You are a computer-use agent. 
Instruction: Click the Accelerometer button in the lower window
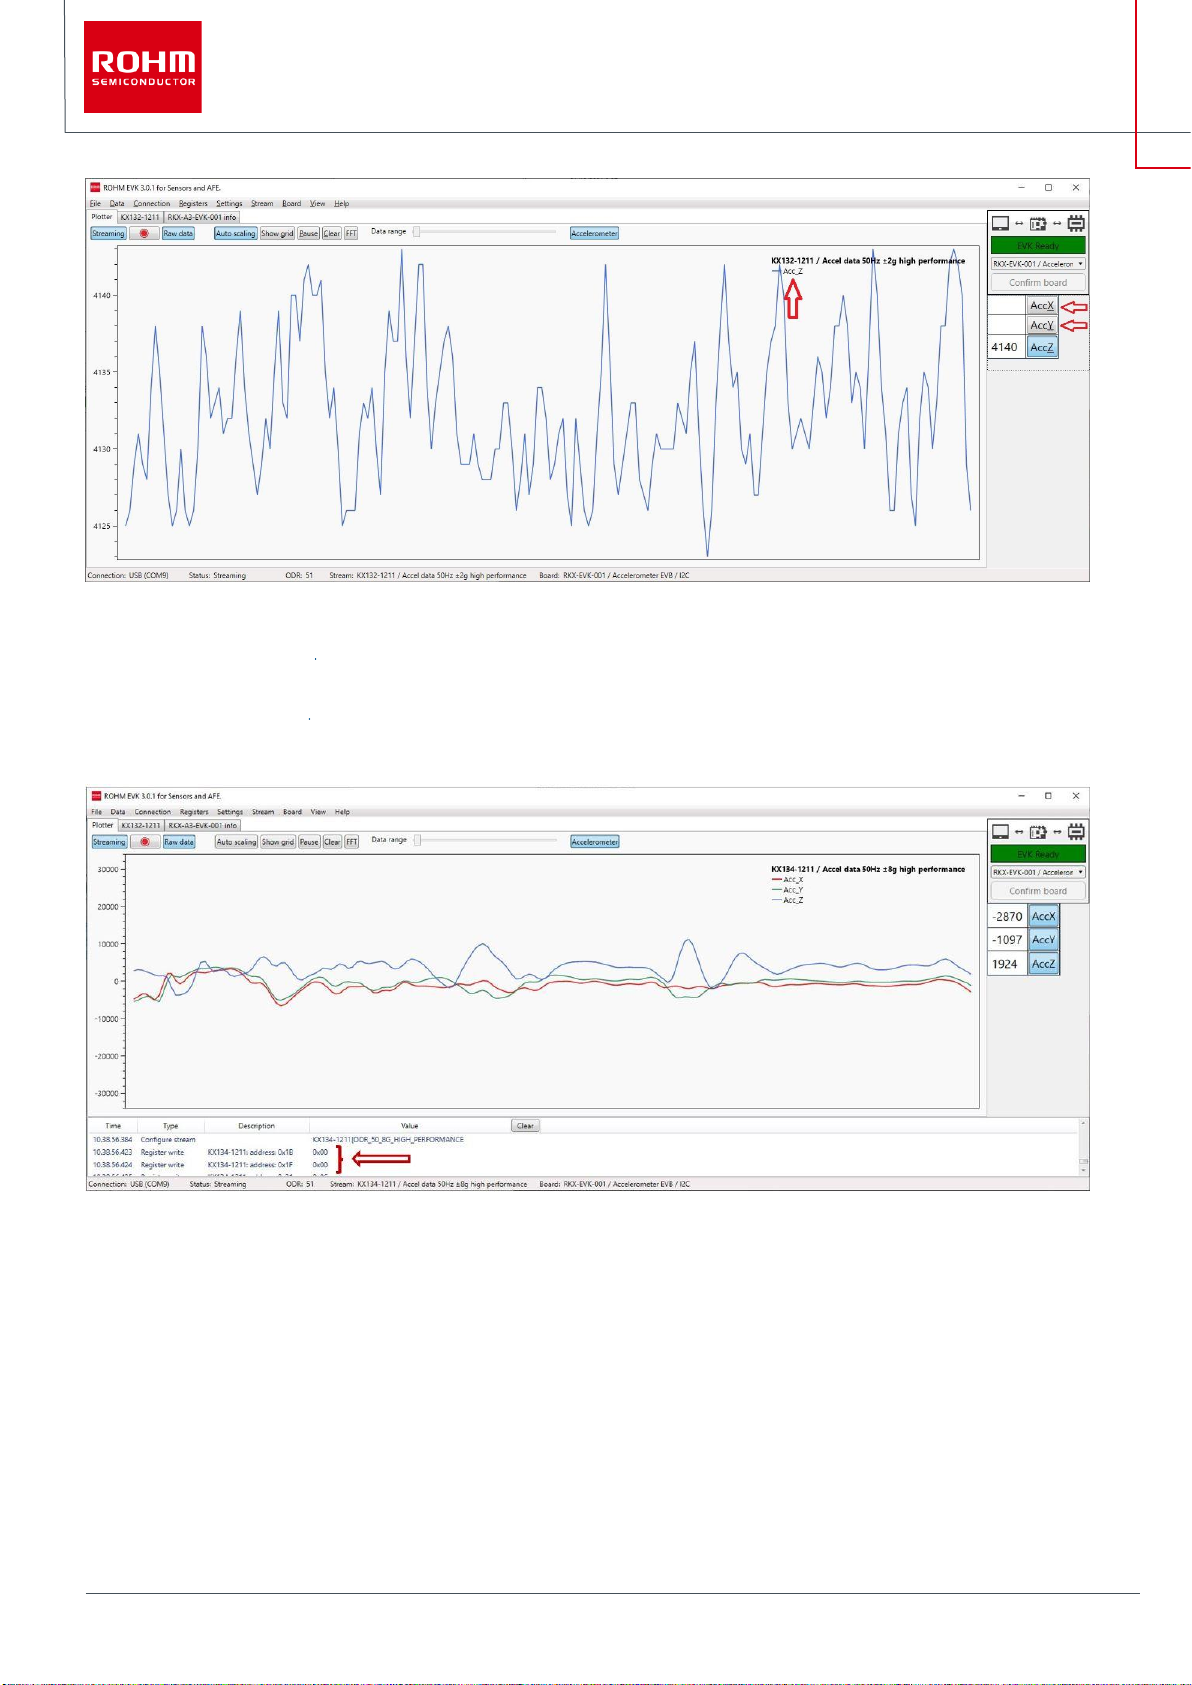pos(595,842)
